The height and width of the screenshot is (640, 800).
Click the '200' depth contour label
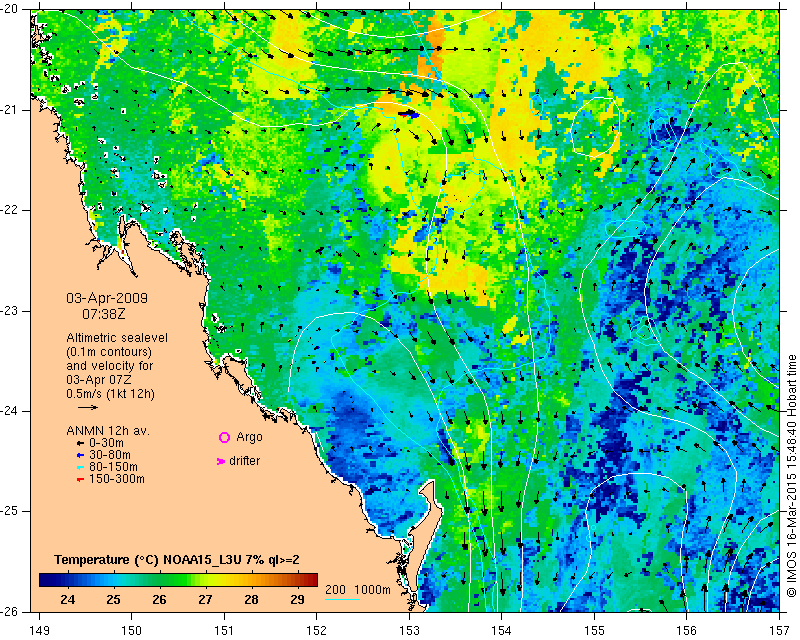pyautogui.click(x=335, y=589)
